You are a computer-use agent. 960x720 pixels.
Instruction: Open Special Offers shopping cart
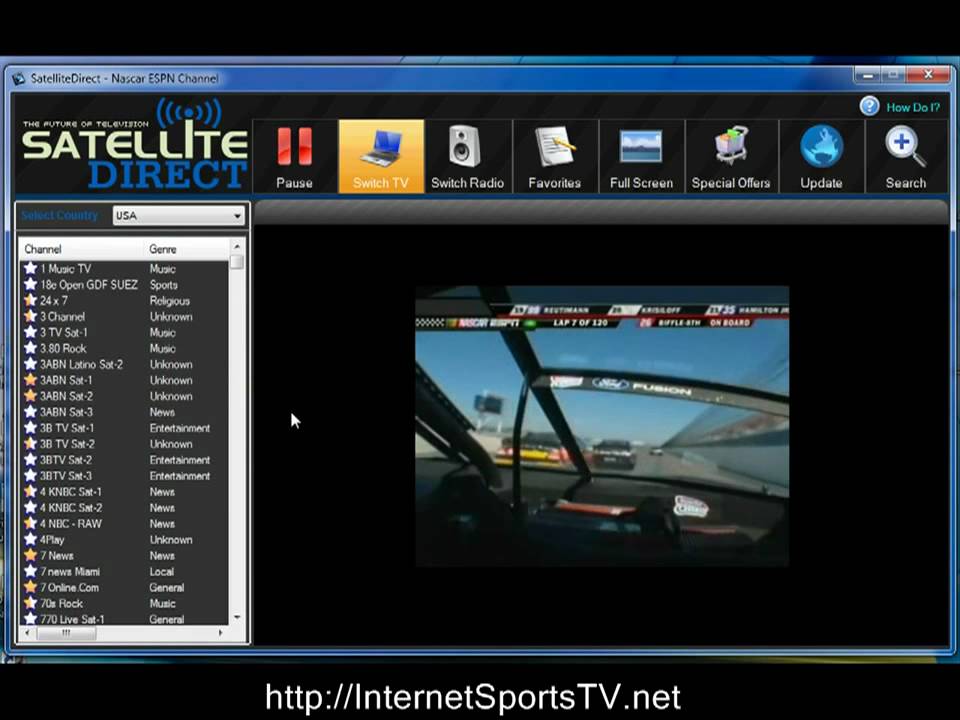pos(730,157)
